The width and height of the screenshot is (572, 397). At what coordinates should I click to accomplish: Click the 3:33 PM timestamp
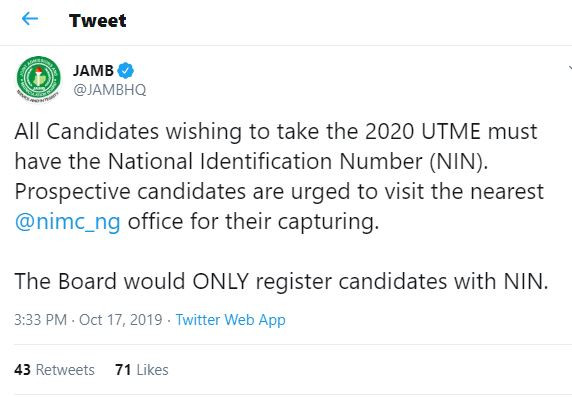click(x=40, y=320)
